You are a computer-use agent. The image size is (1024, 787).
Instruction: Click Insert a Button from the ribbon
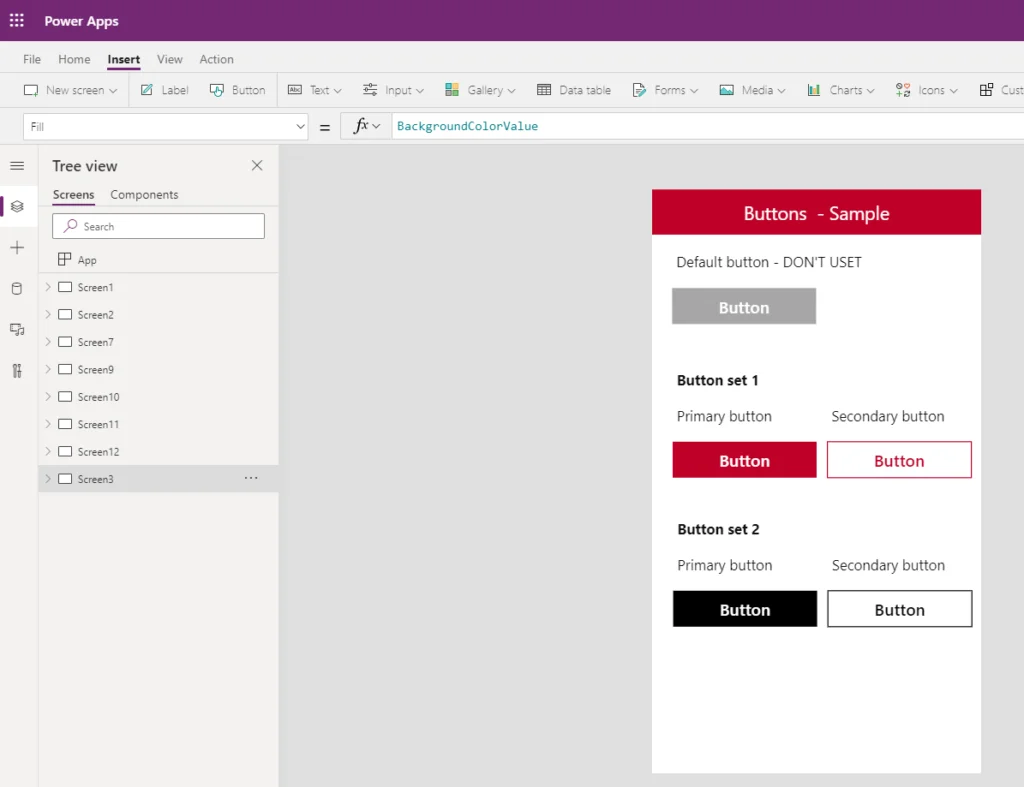237,89
